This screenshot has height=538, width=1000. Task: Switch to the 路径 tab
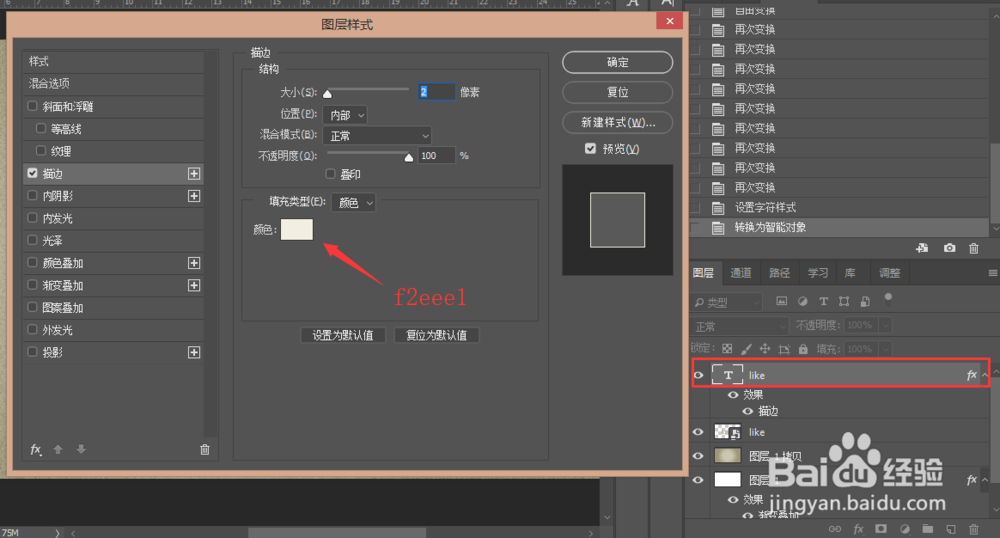(x=779, y=273)
